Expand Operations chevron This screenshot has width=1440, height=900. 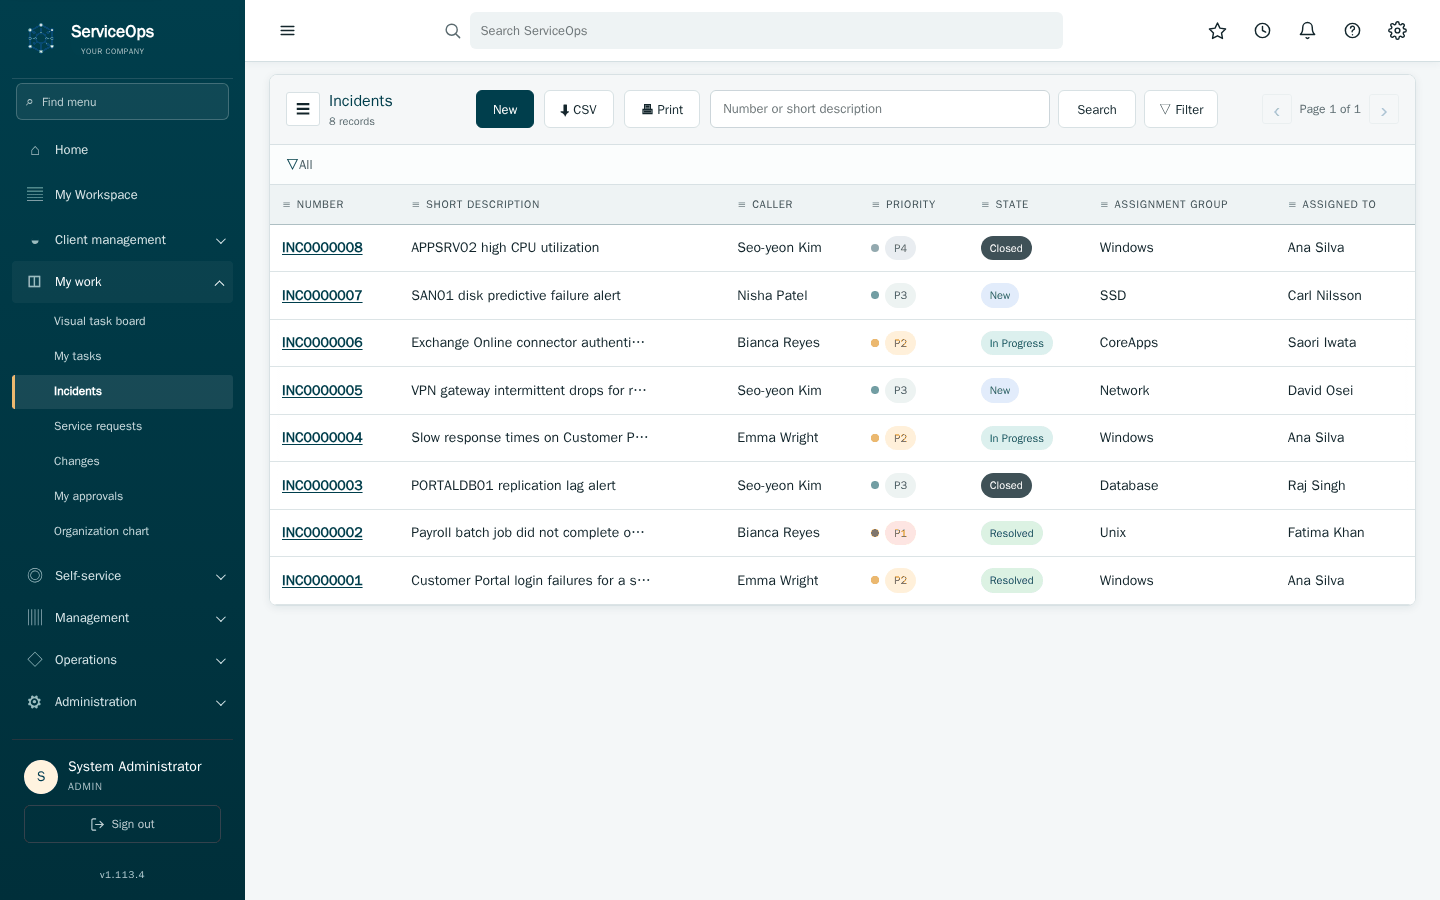[x=221, y=661]
